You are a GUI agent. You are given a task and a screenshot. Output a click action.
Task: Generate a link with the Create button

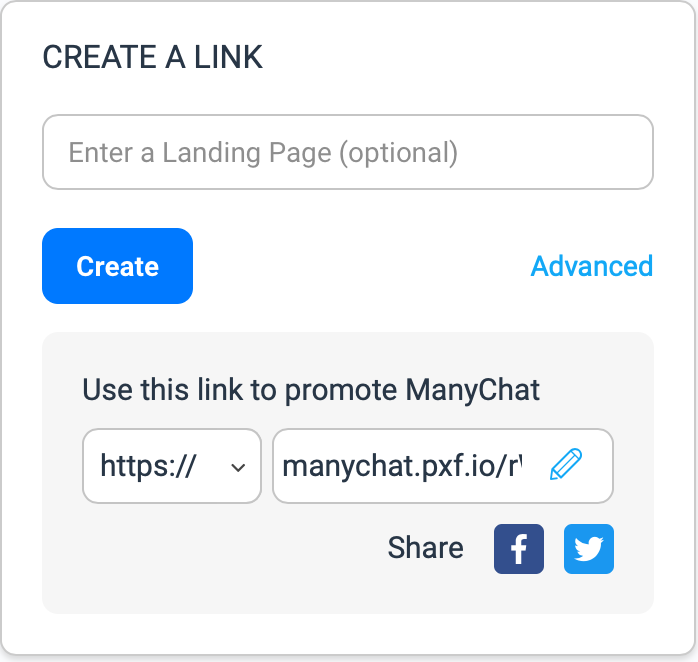pos(118,266)
